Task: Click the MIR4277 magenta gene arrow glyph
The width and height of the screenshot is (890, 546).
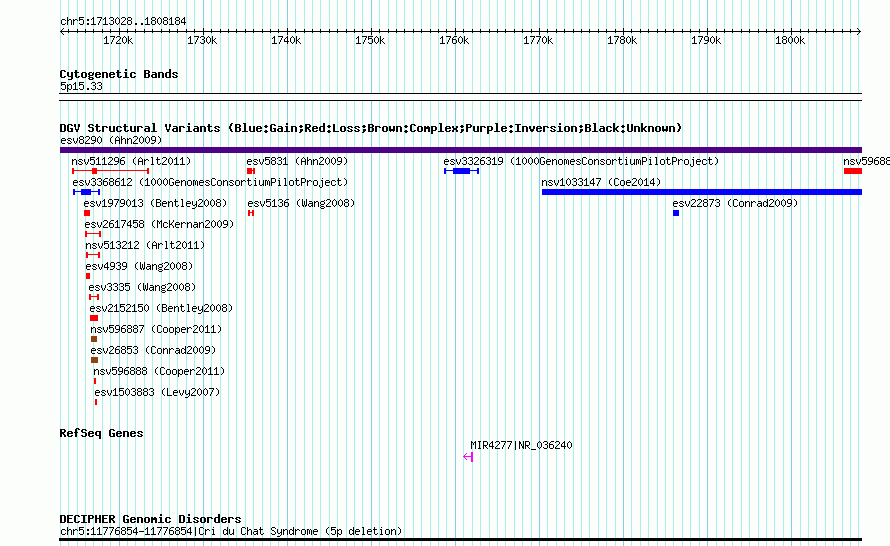Action: pos(468,457)
